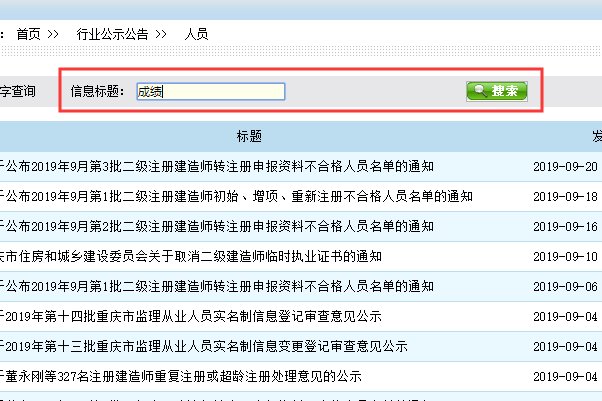Click the date 2019-09-18
The height and width of the screenshot is (401, 602).
pos(565,197)
